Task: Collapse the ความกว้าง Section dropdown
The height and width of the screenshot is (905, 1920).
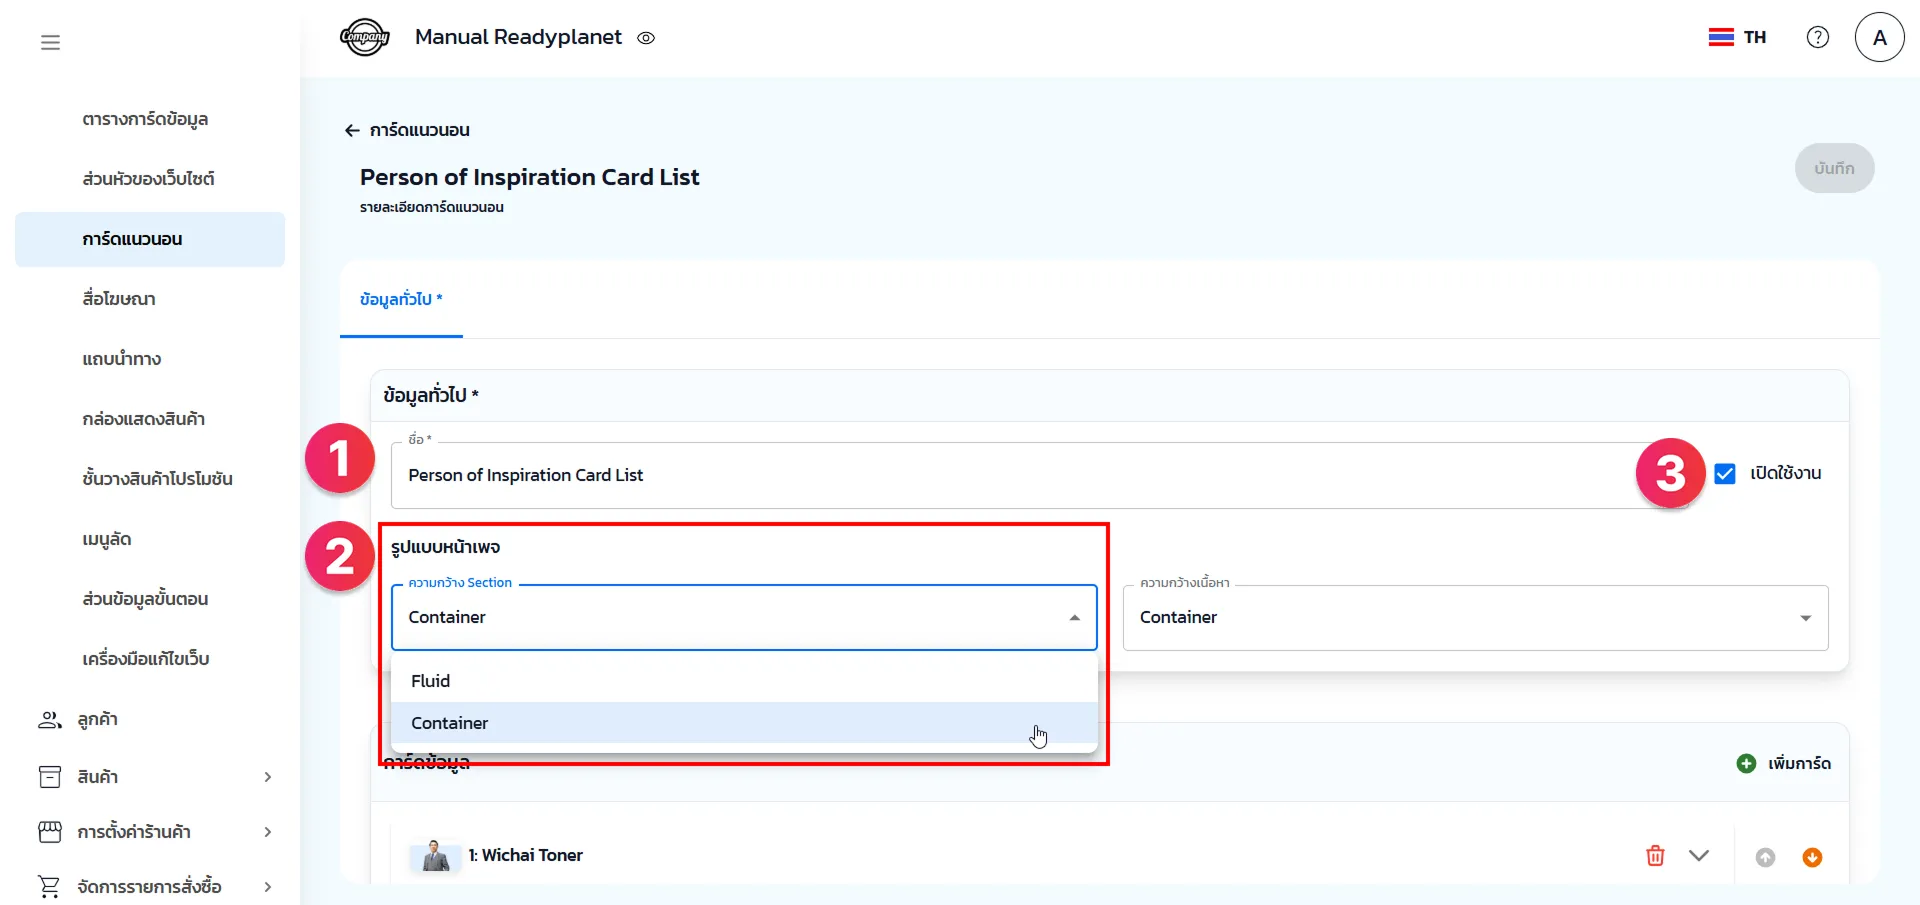Action: (1074, 618)
